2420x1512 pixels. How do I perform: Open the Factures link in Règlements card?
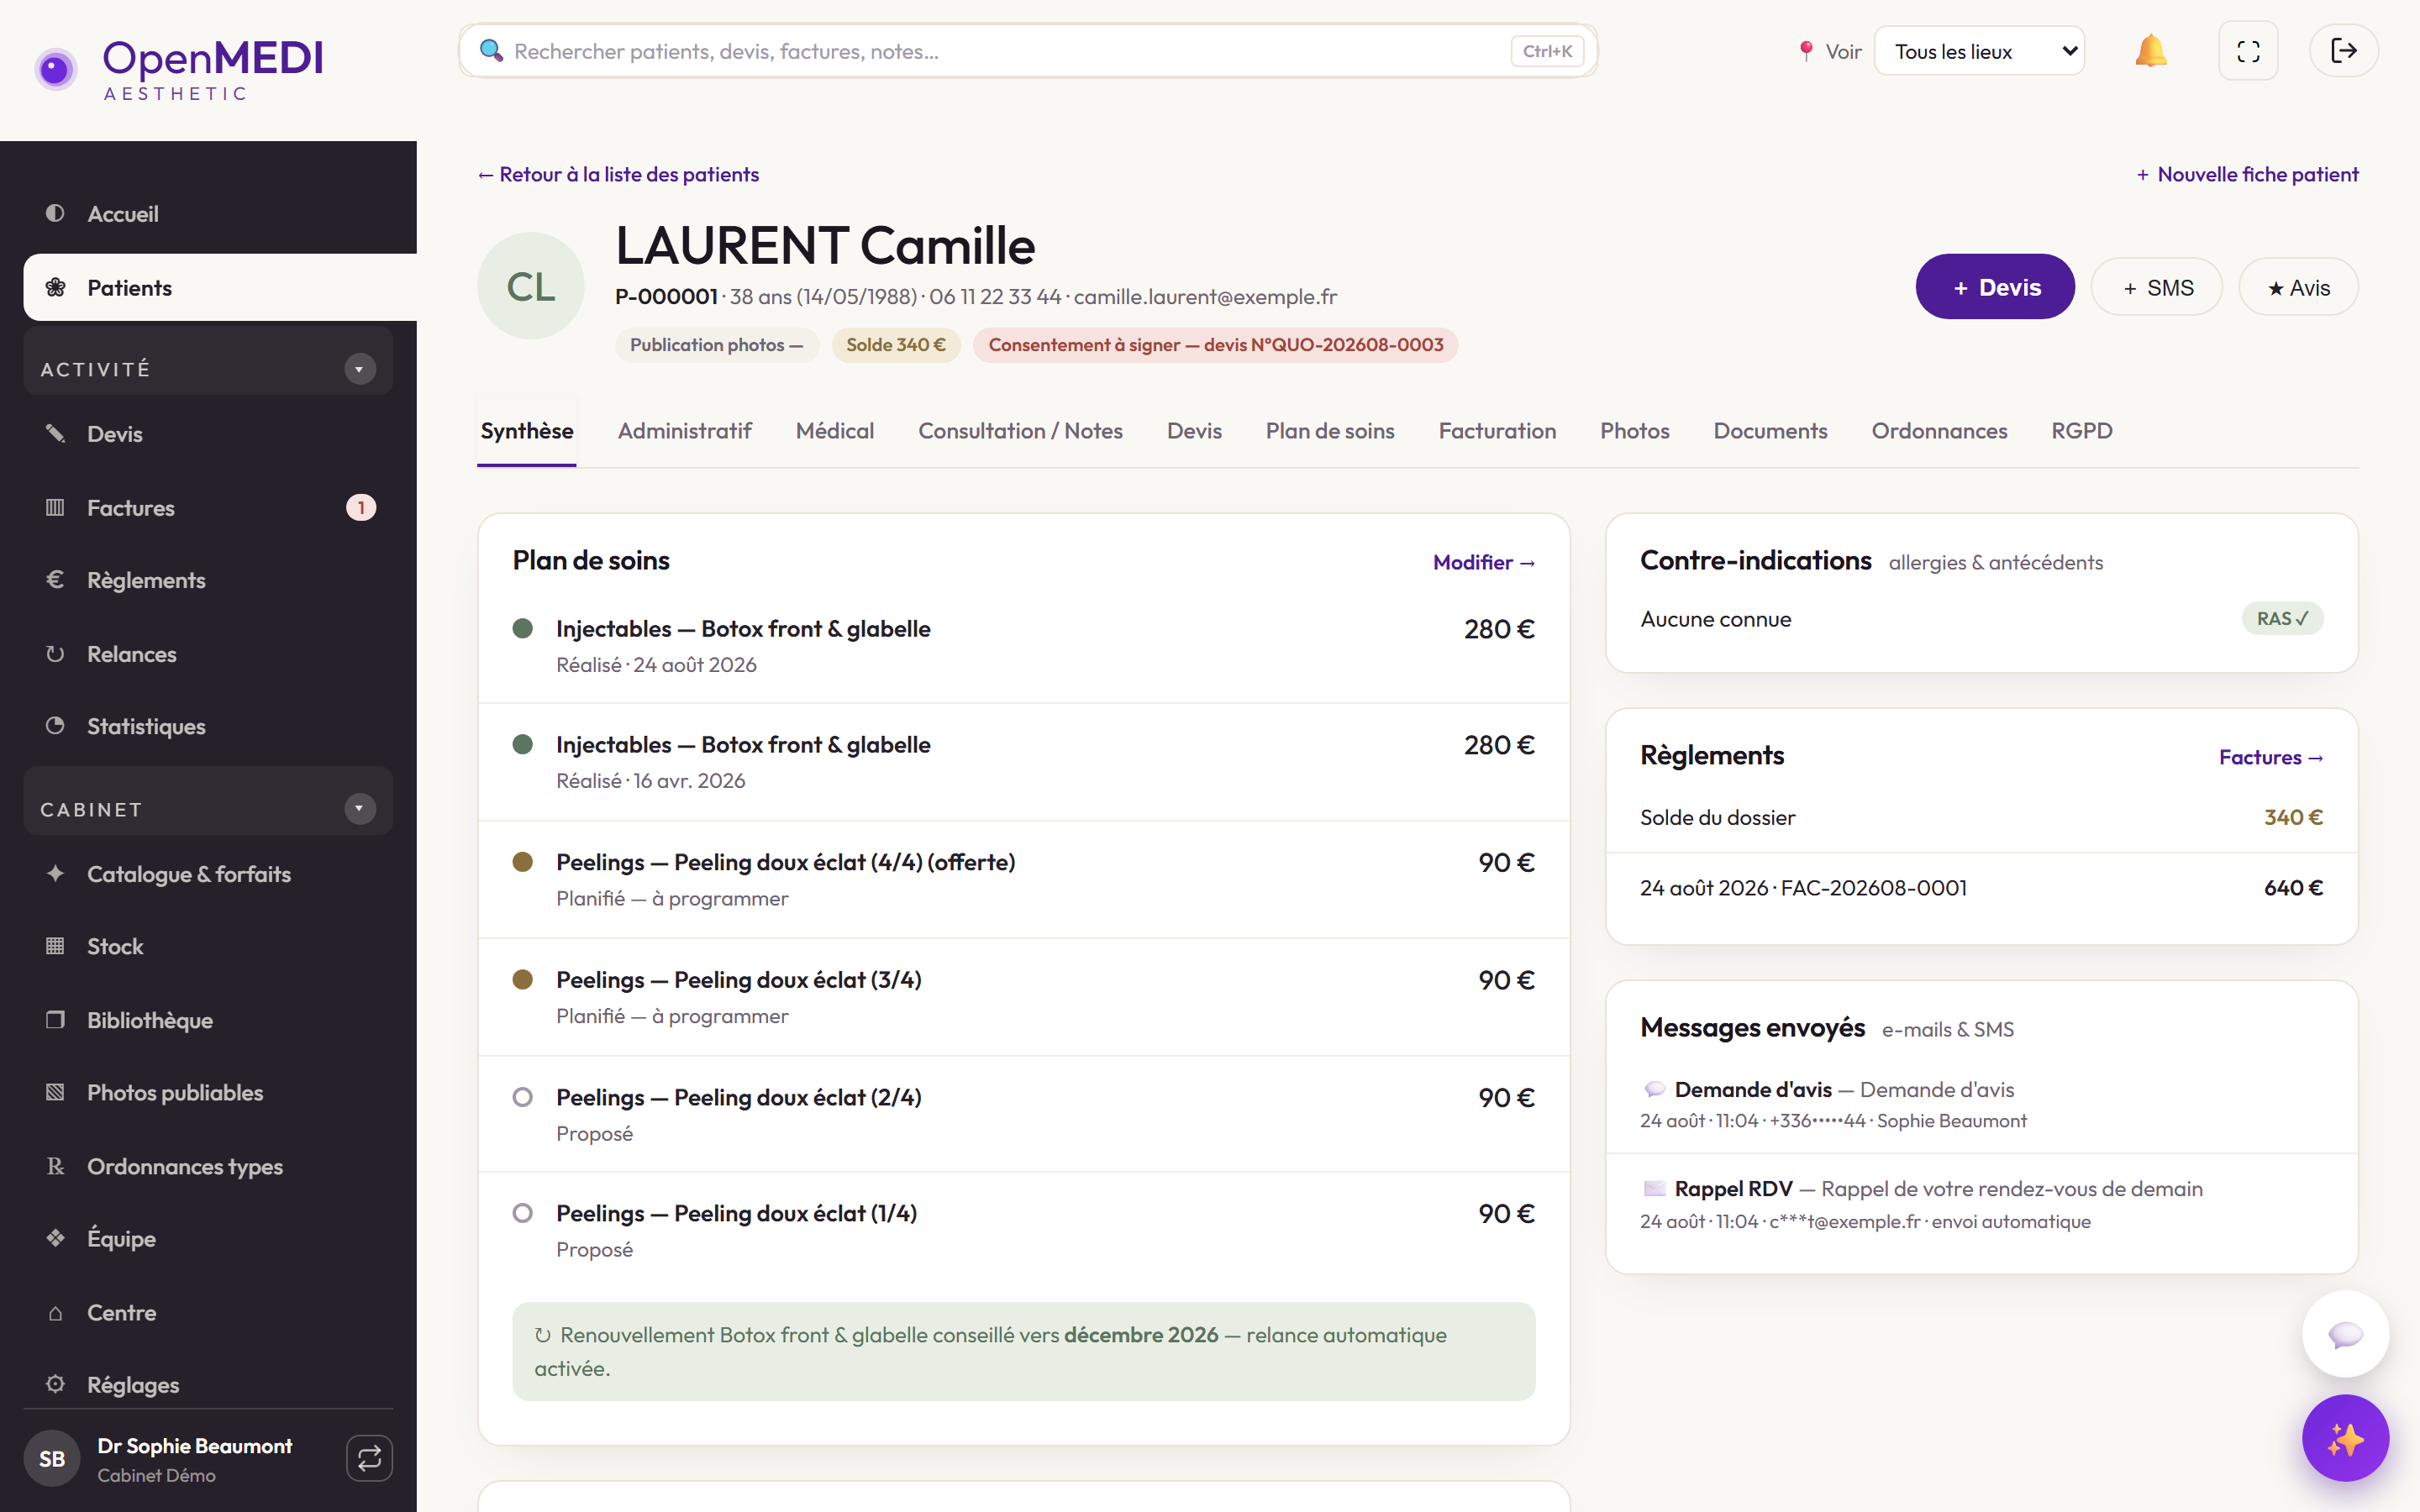point(2271,757)
